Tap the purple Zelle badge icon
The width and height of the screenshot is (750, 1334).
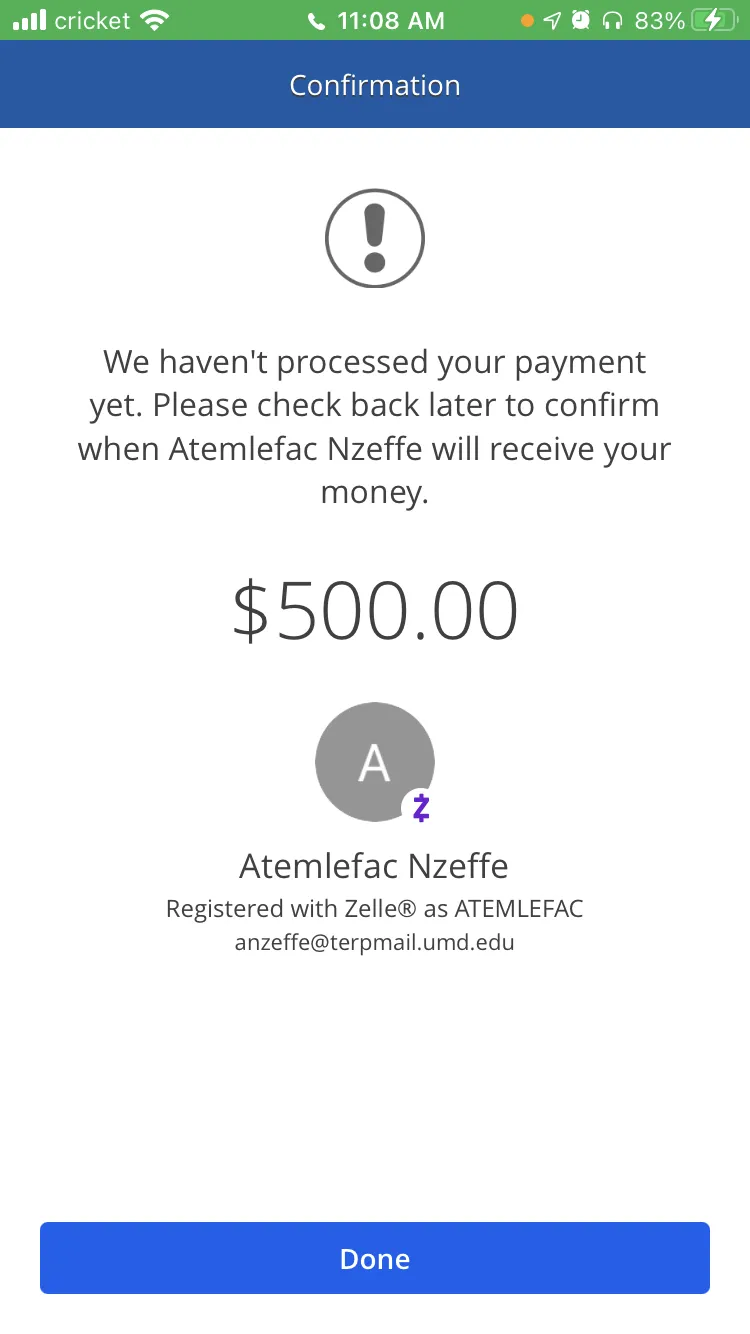click(421, 807)
